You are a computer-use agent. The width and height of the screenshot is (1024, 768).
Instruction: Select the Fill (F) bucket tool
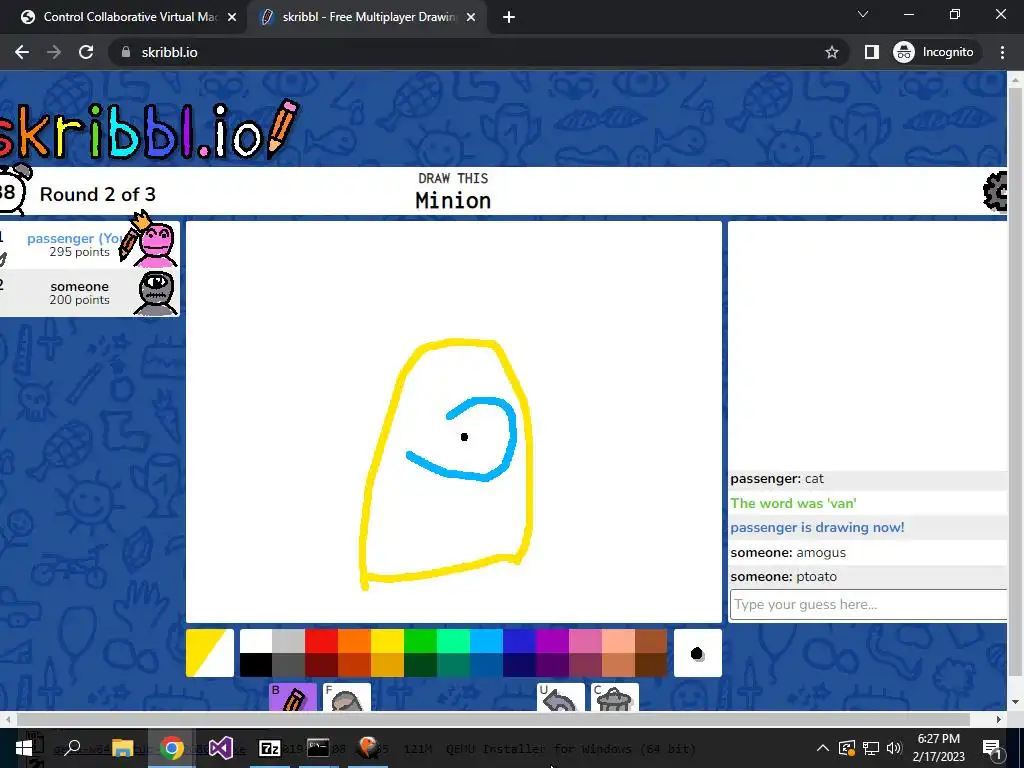click(x=347, y=697)
